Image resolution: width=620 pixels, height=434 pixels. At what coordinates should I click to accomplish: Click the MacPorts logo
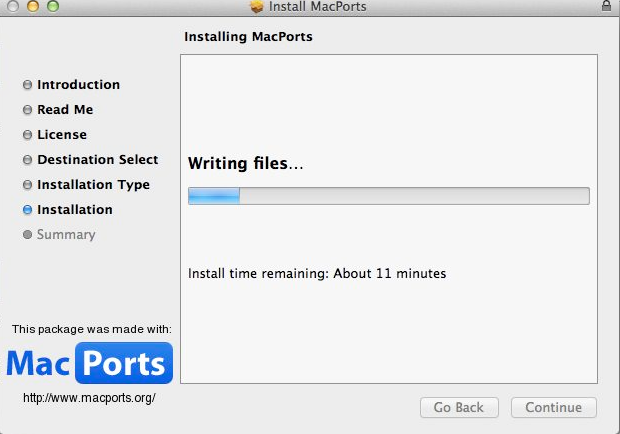90,363
